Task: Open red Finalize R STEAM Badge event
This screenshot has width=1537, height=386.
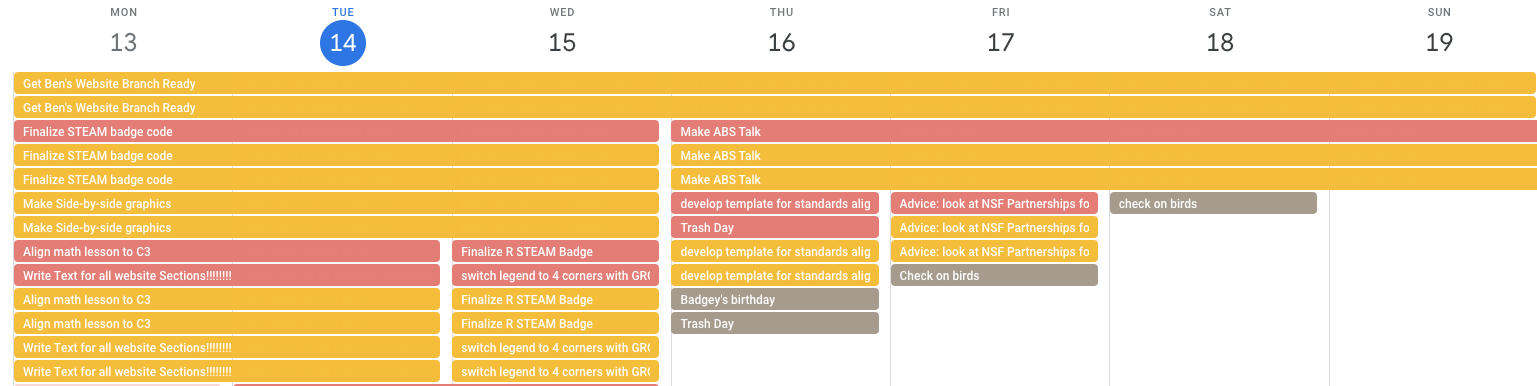Action: (x=555, y=251)
